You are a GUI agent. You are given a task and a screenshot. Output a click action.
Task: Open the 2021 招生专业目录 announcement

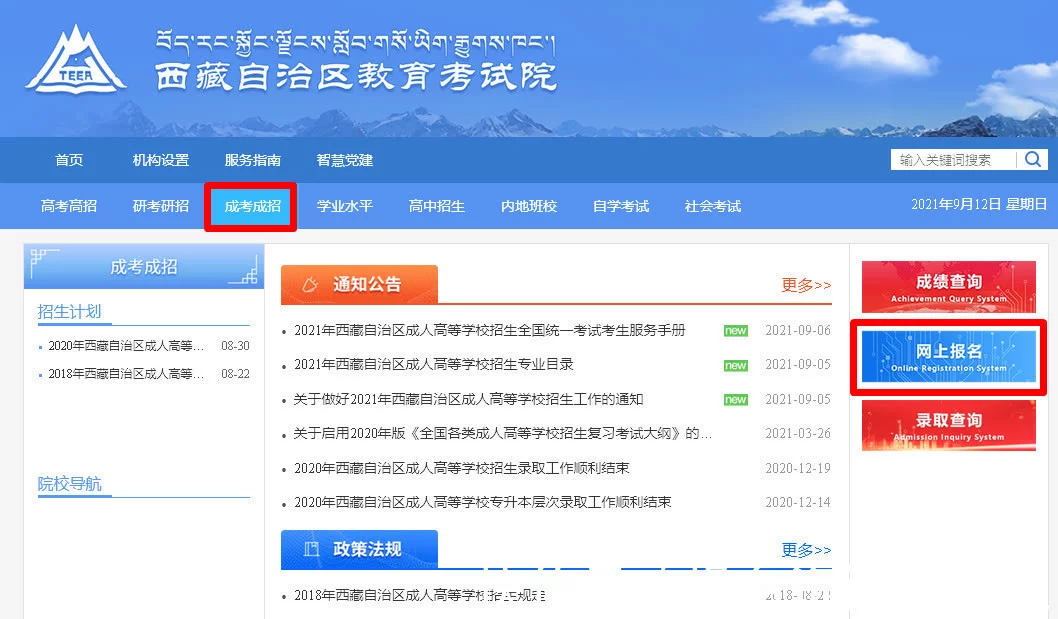click(x=433, y=365)
